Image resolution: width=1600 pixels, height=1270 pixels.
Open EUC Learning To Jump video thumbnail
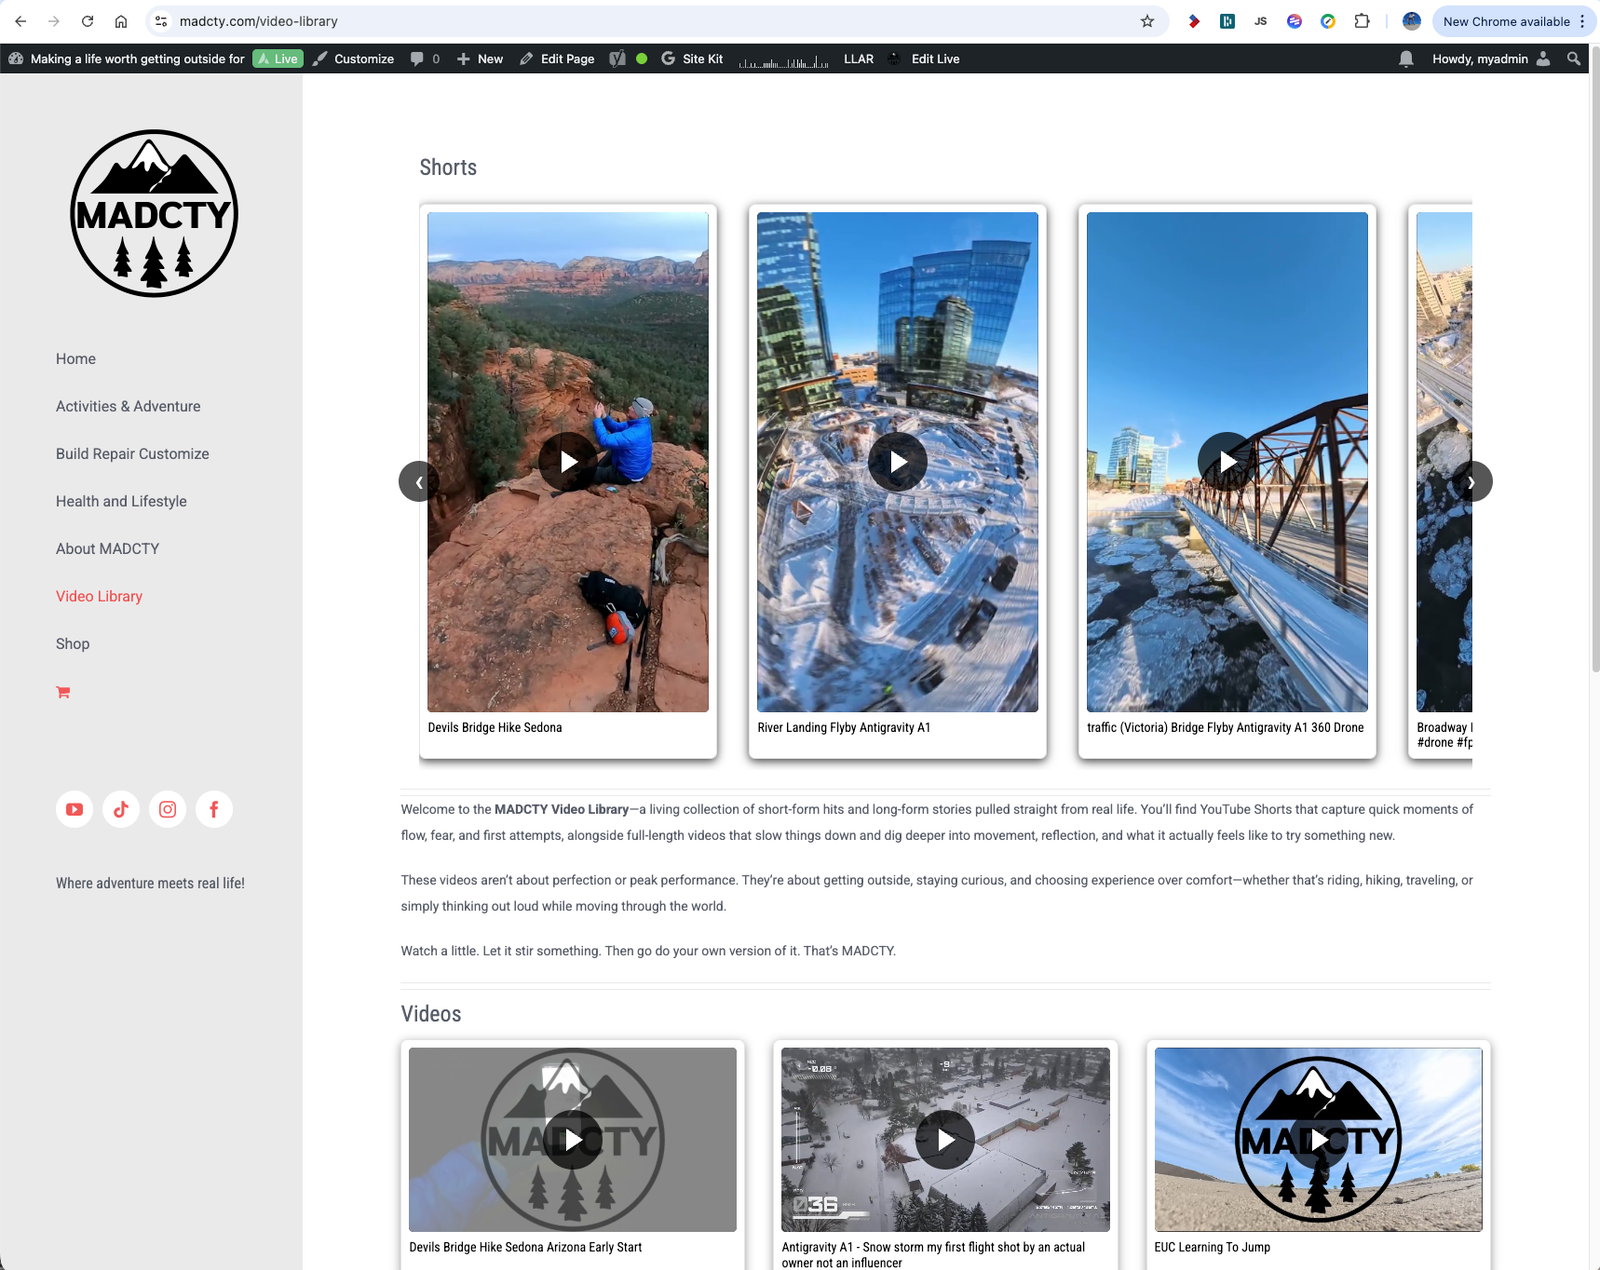1318,1139
